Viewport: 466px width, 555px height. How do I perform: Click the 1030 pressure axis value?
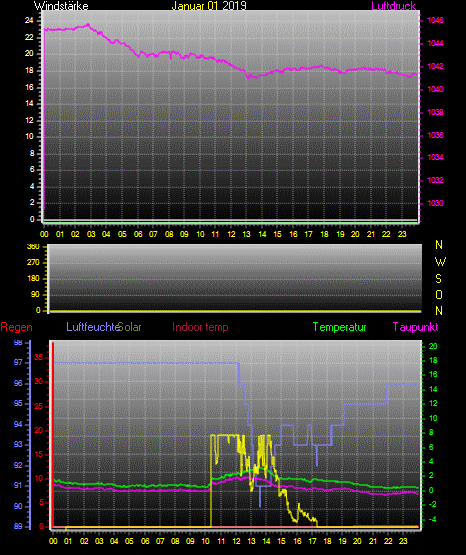tap(435, 203)
